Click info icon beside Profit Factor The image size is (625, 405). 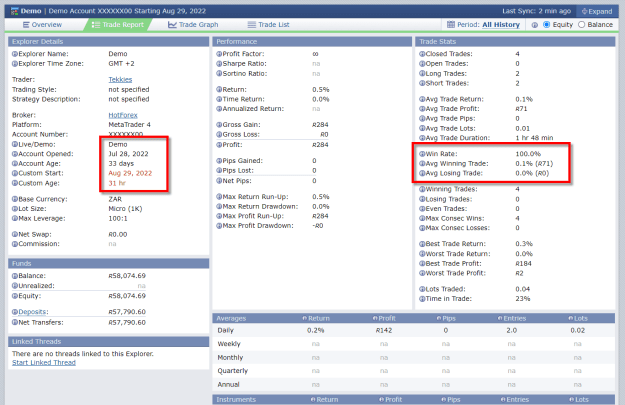click(219, 54)
